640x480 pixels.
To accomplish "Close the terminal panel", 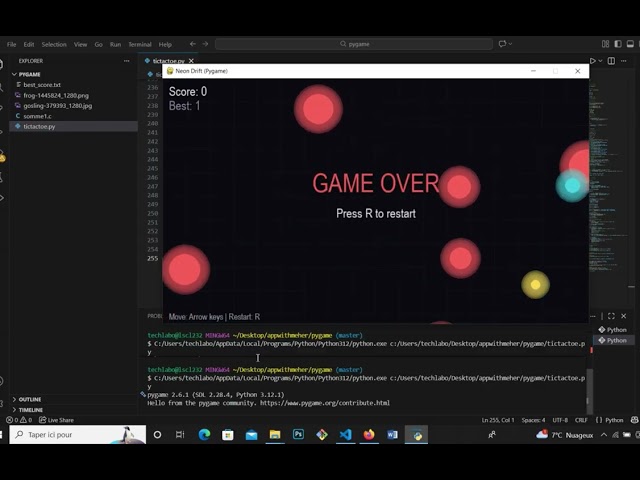I will coord(624,316).
